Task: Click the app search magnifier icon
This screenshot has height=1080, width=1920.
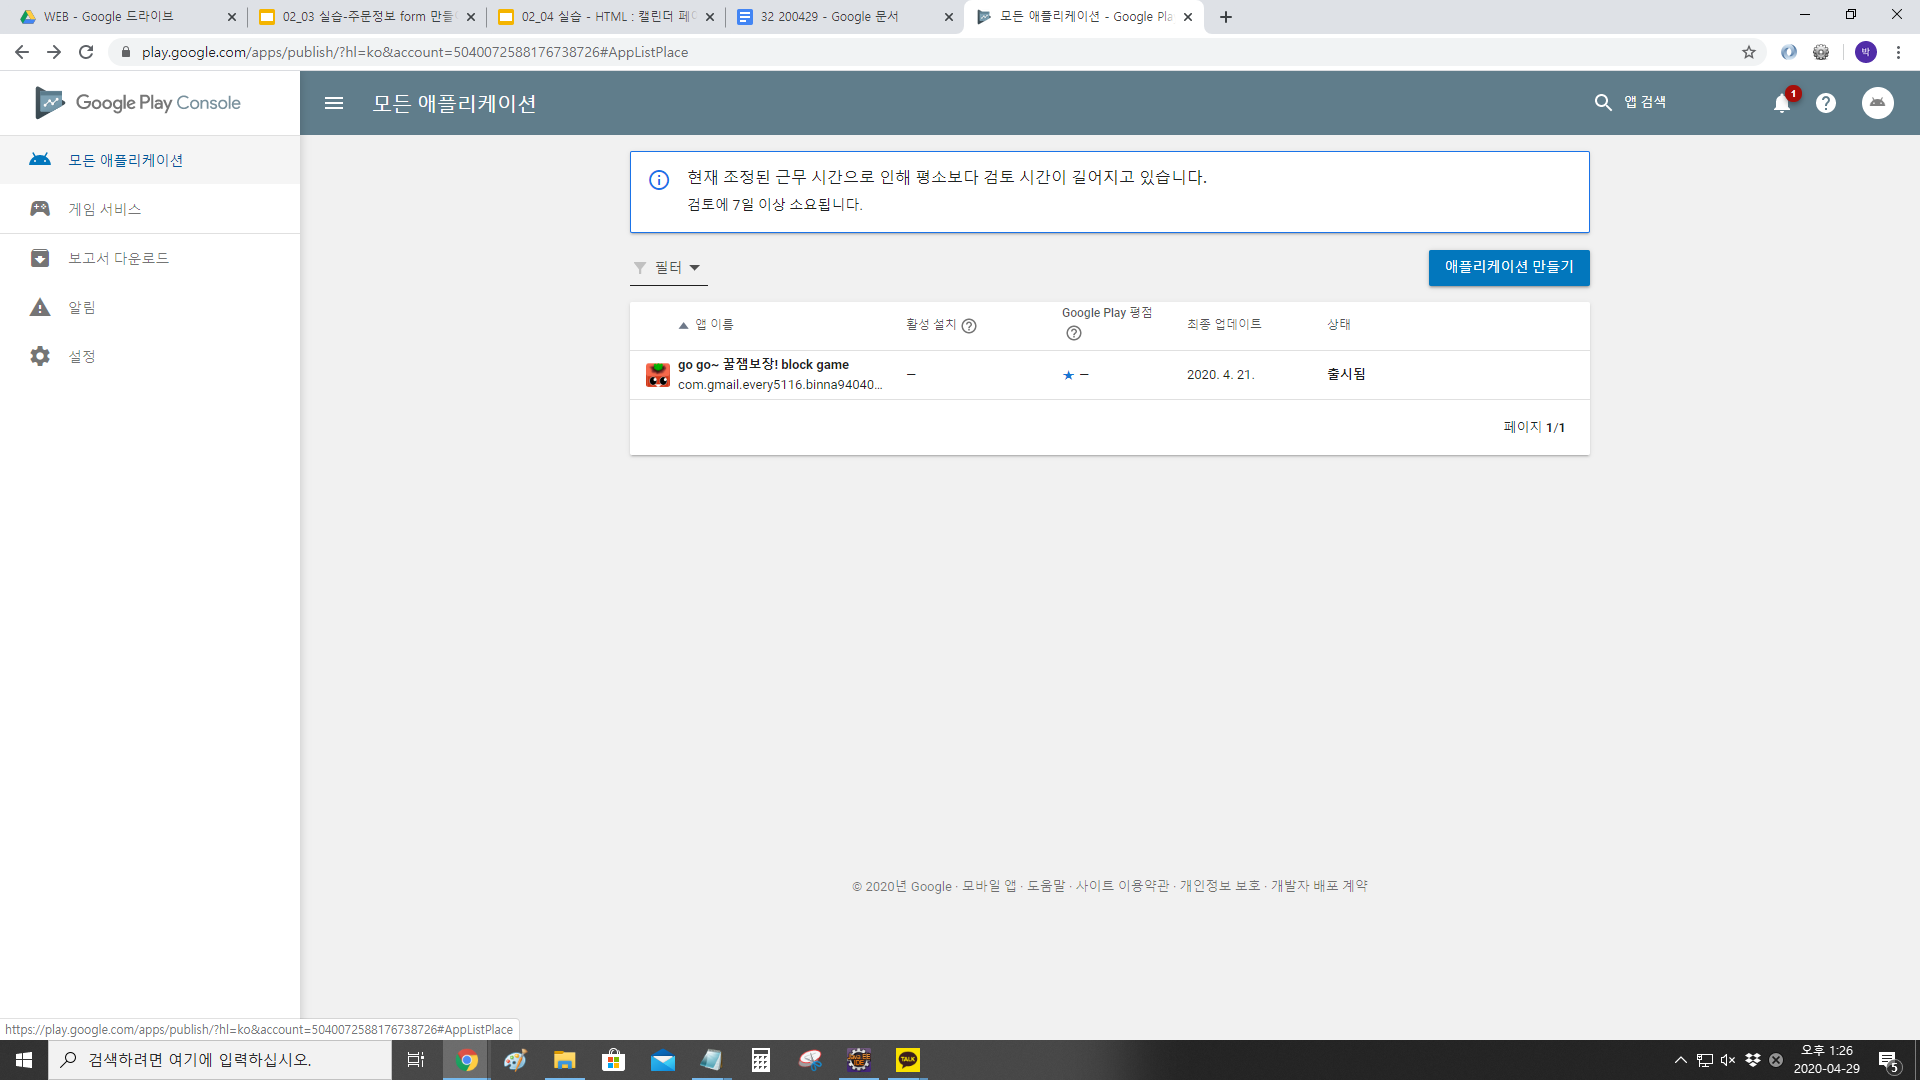Action: pyautogui.click(x=1603, y=102)
